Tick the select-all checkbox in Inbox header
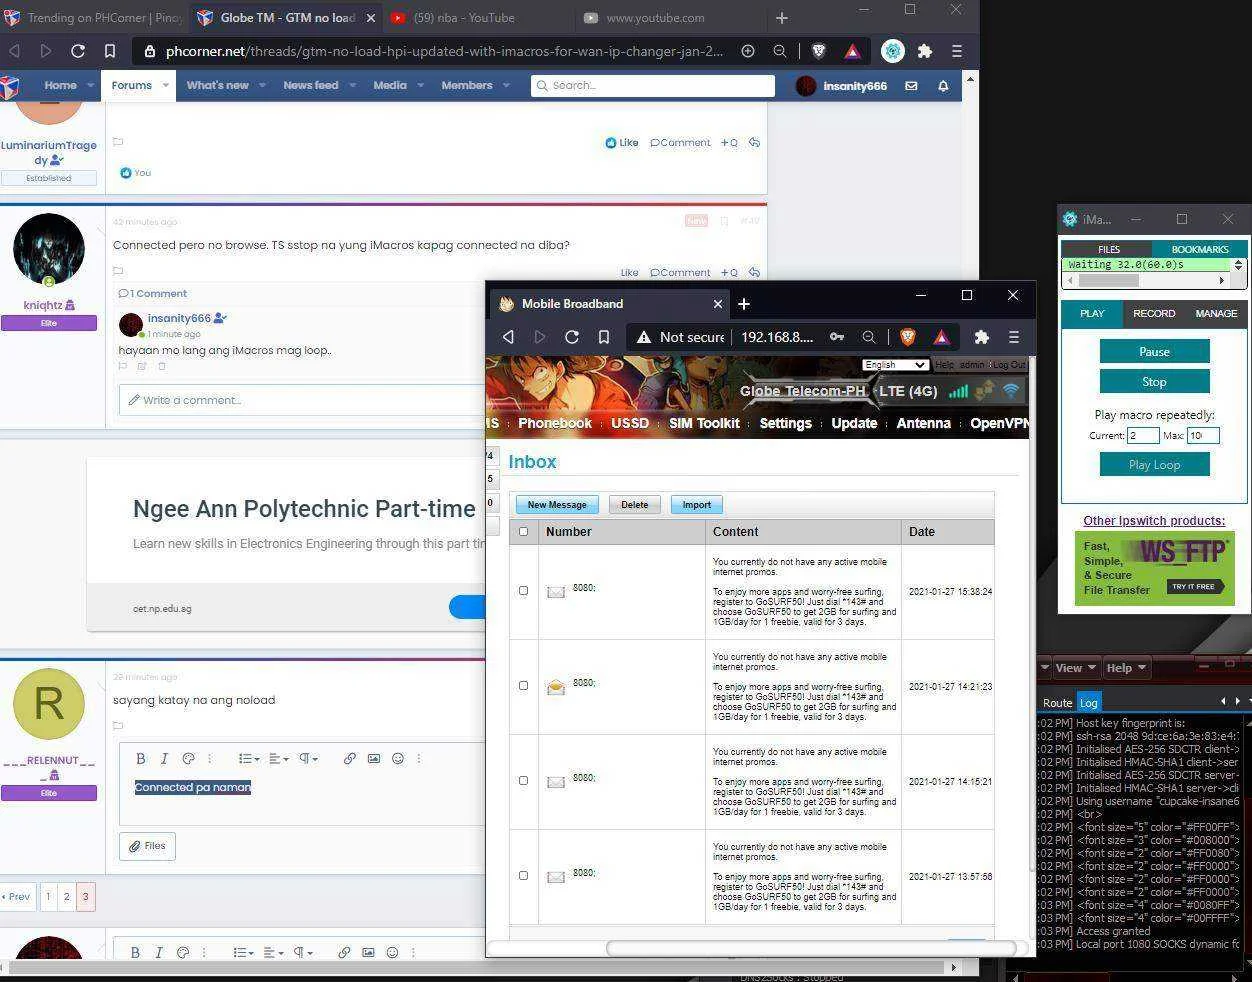Screen dimensions: 1252x982 (x=523, y=532)
